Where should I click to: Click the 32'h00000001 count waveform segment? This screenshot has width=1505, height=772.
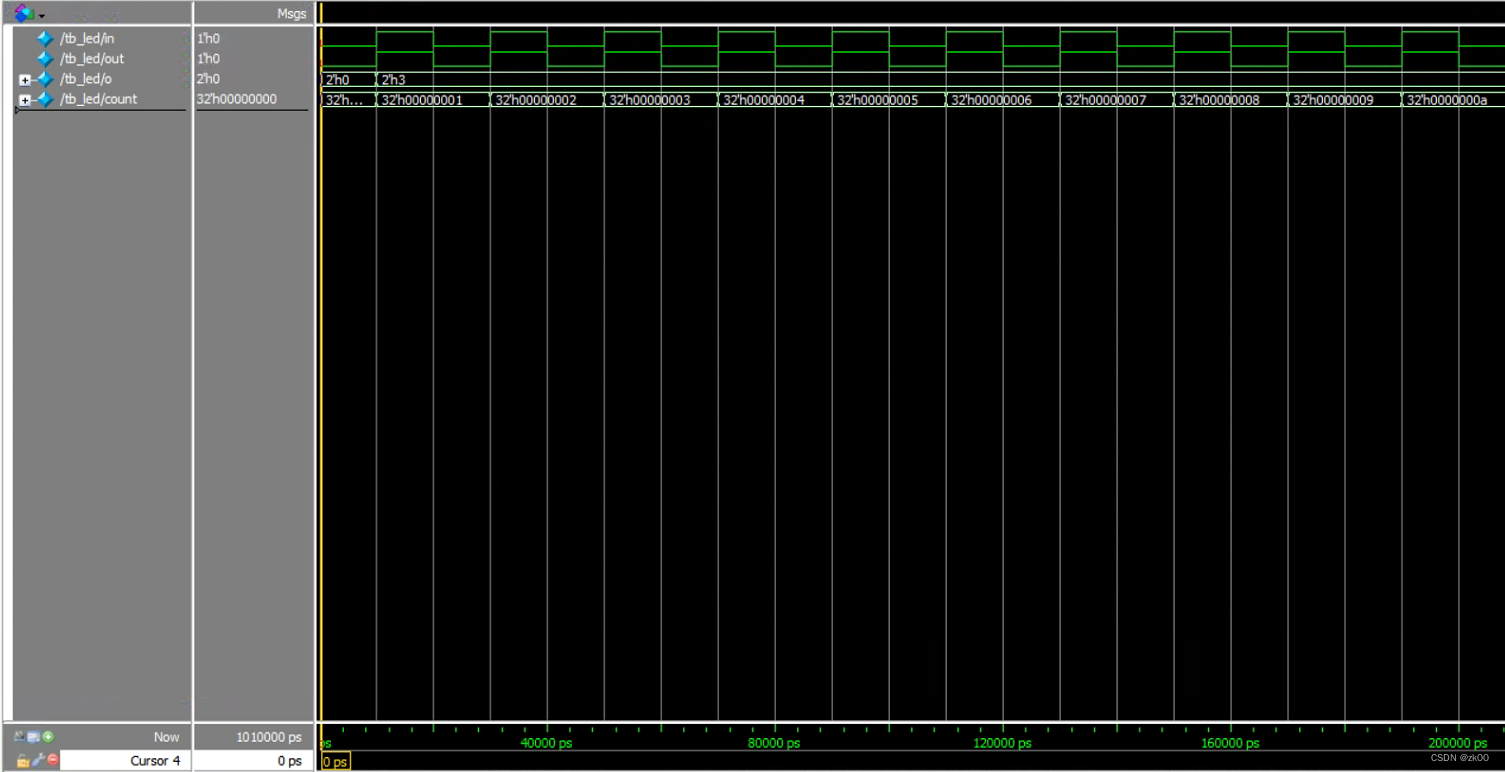[x=433, y=100]
